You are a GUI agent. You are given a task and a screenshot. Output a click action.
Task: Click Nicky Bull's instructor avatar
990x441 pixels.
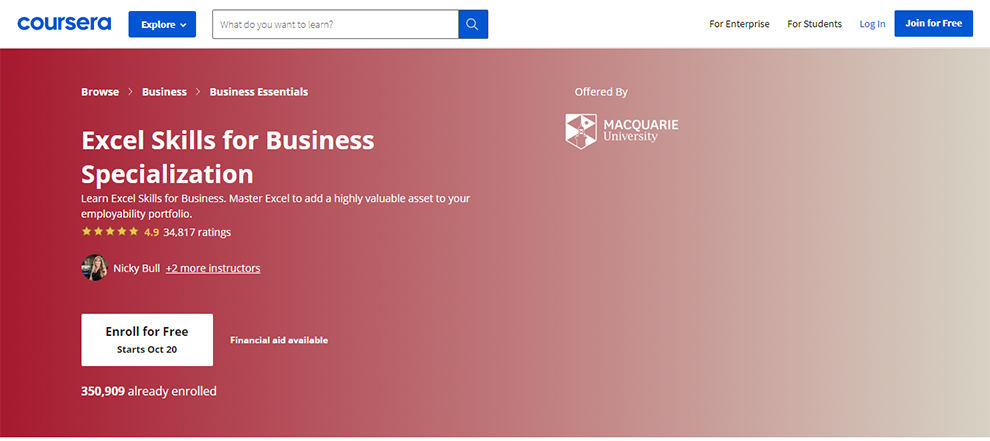[x=94, y=268]
